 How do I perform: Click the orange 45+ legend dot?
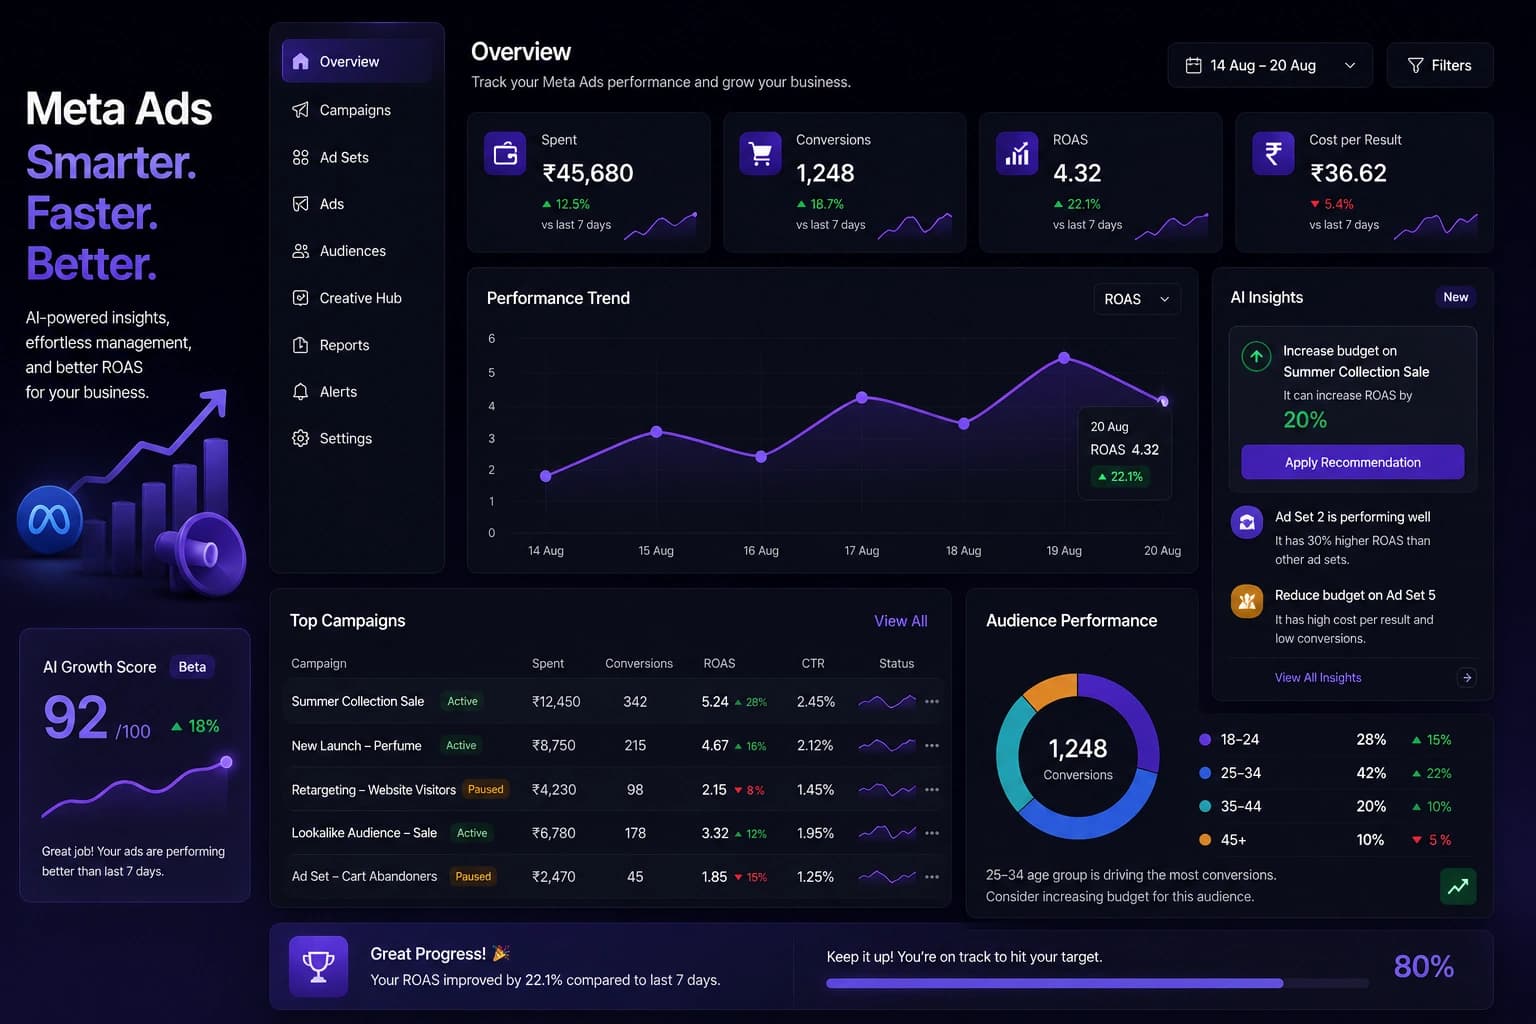1205,840
